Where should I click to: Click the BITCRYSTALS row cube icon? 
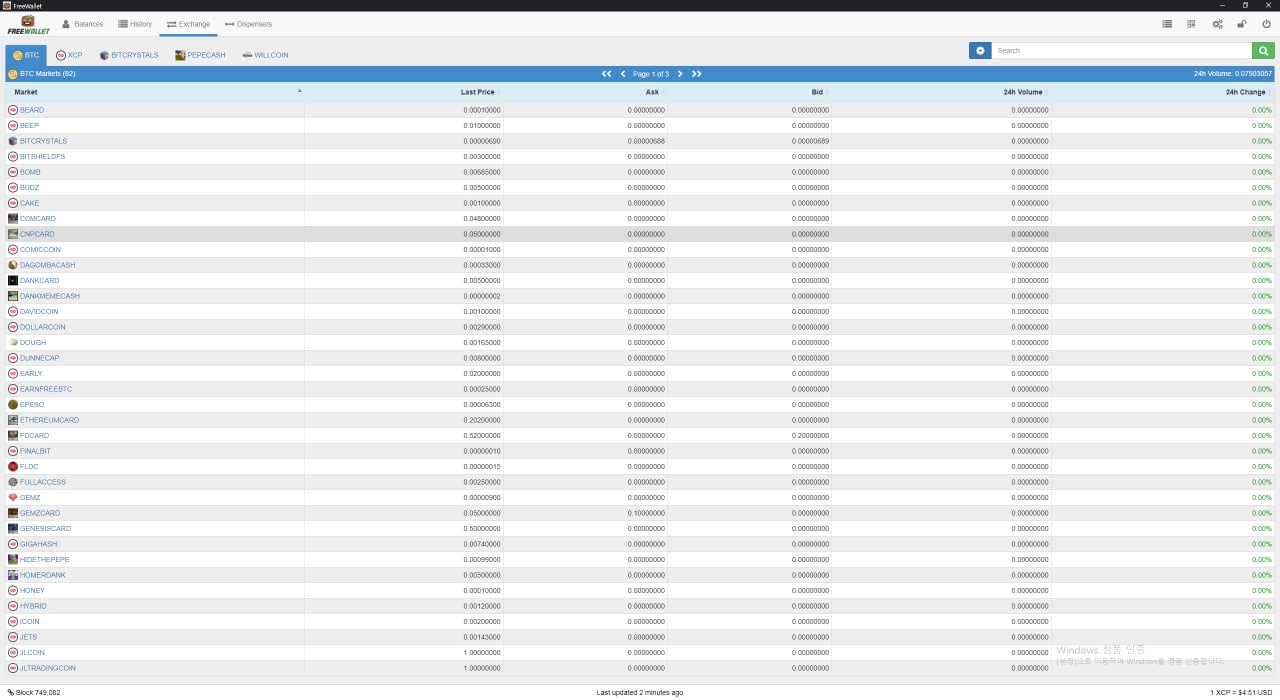pos(13,141)
